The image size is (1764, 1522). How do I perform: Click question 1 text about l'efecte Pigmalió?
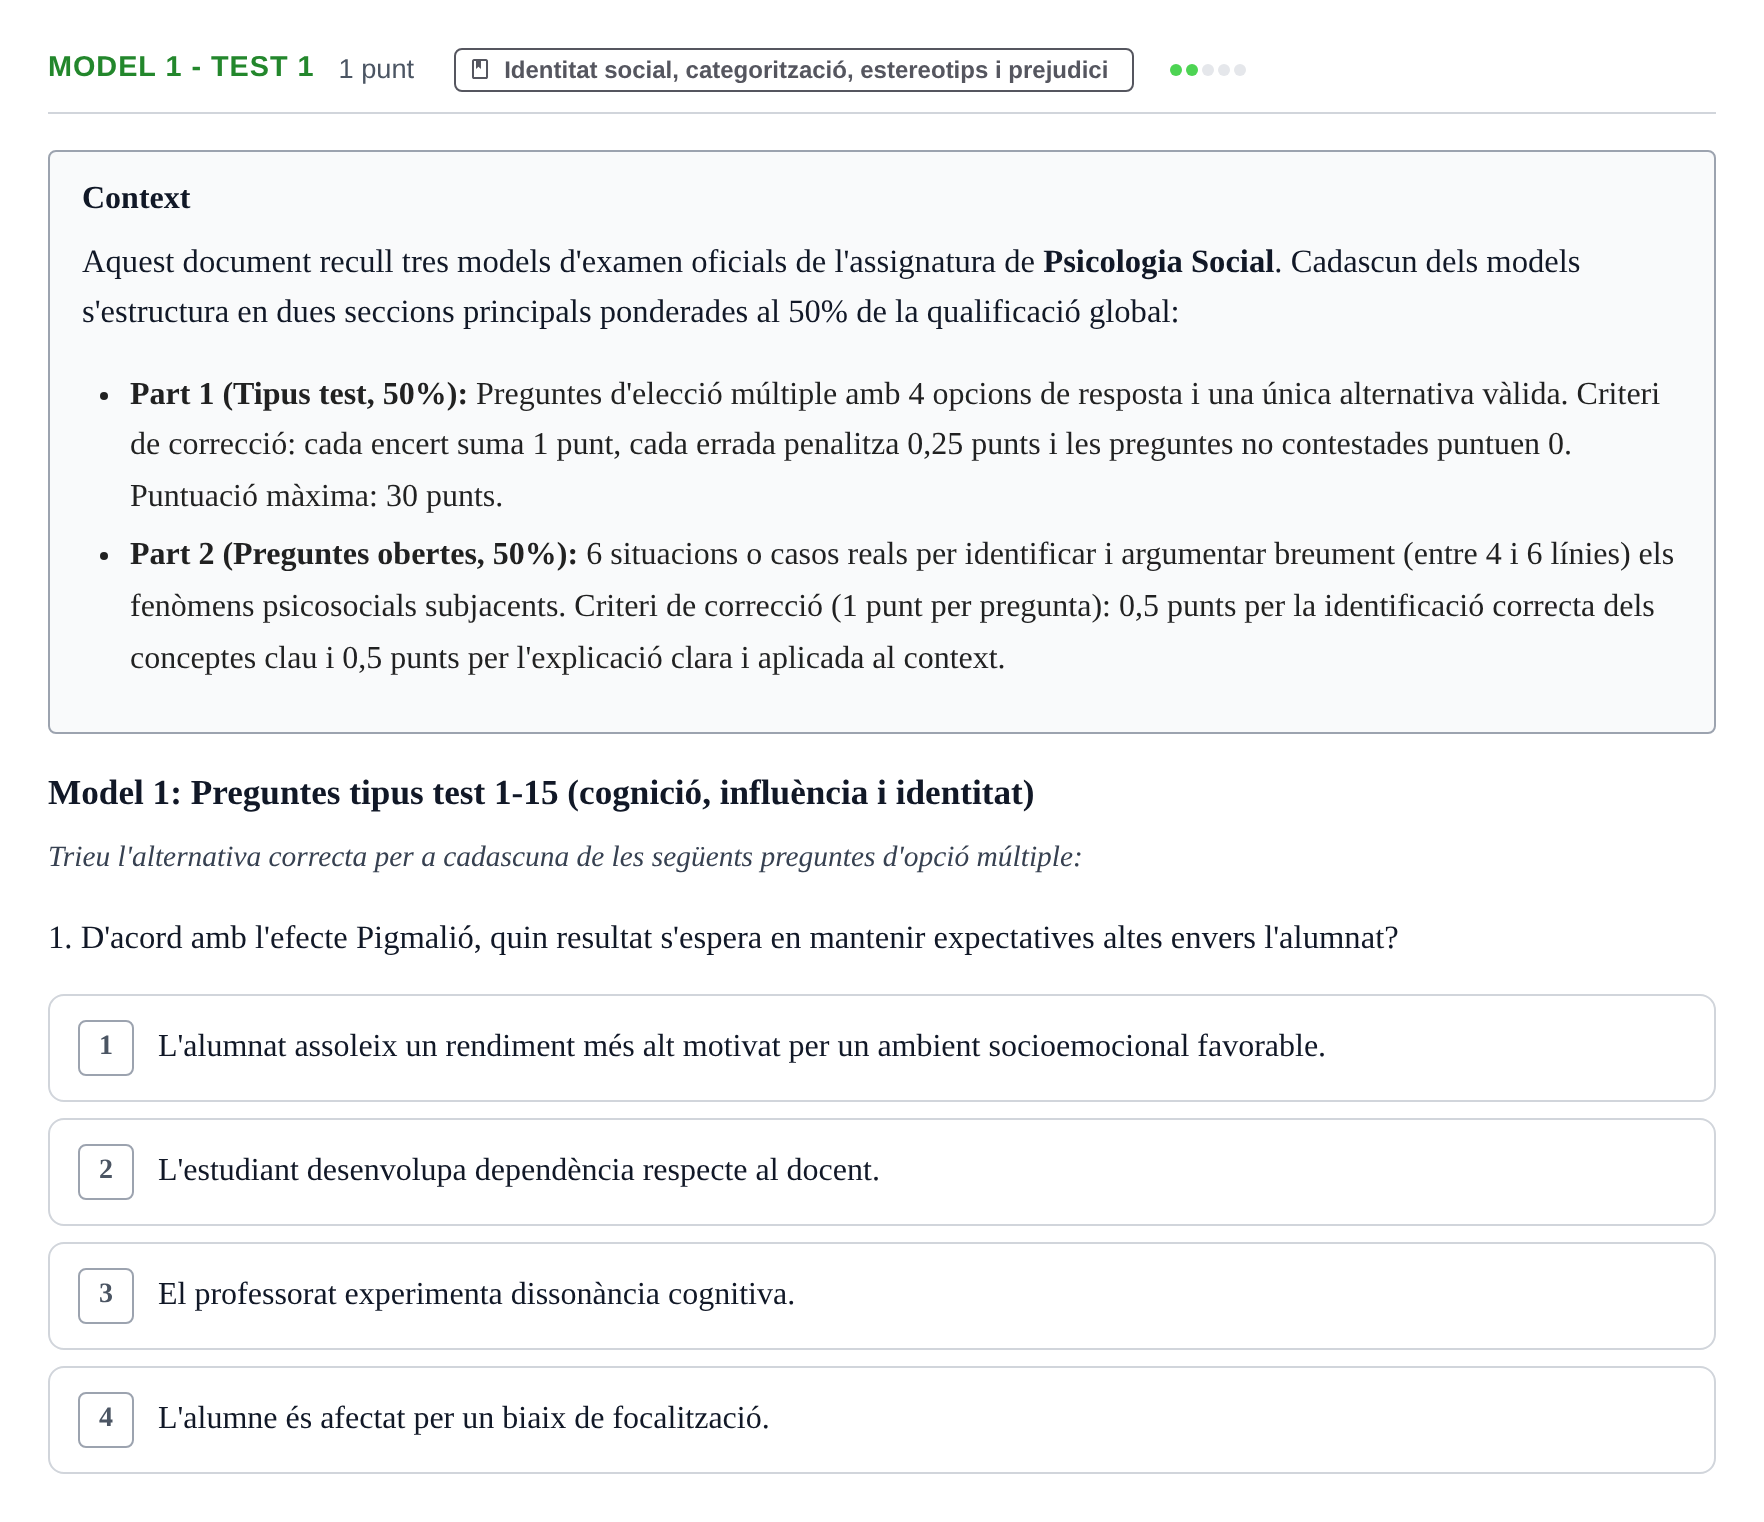[723, 938]
